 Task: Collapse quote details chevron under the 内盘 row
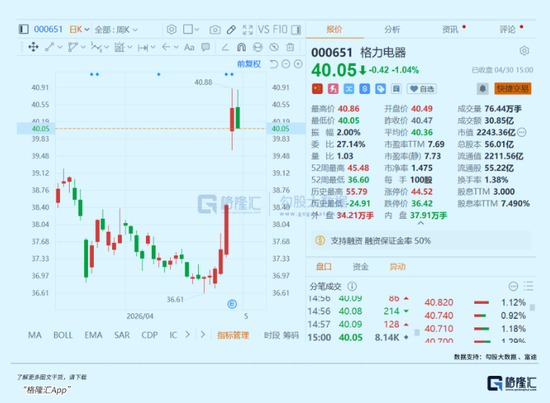point(421,223)
